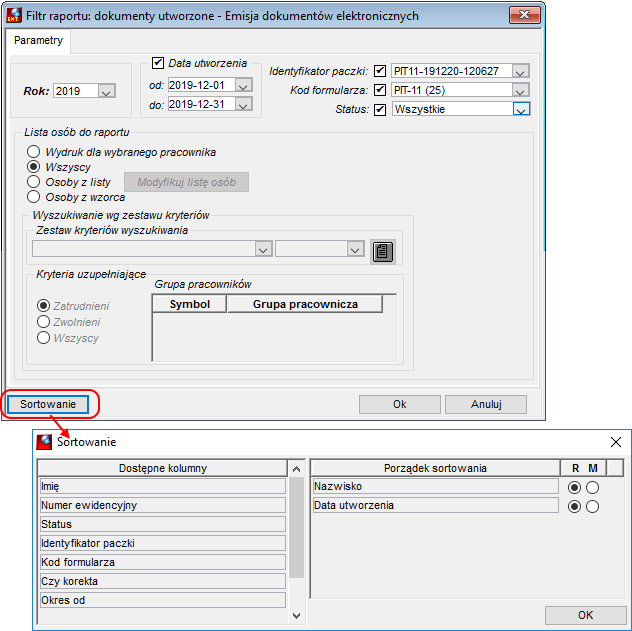Toggle the Status filter checkbox
The image size is (632, 631).
click(x=380, y=109)
